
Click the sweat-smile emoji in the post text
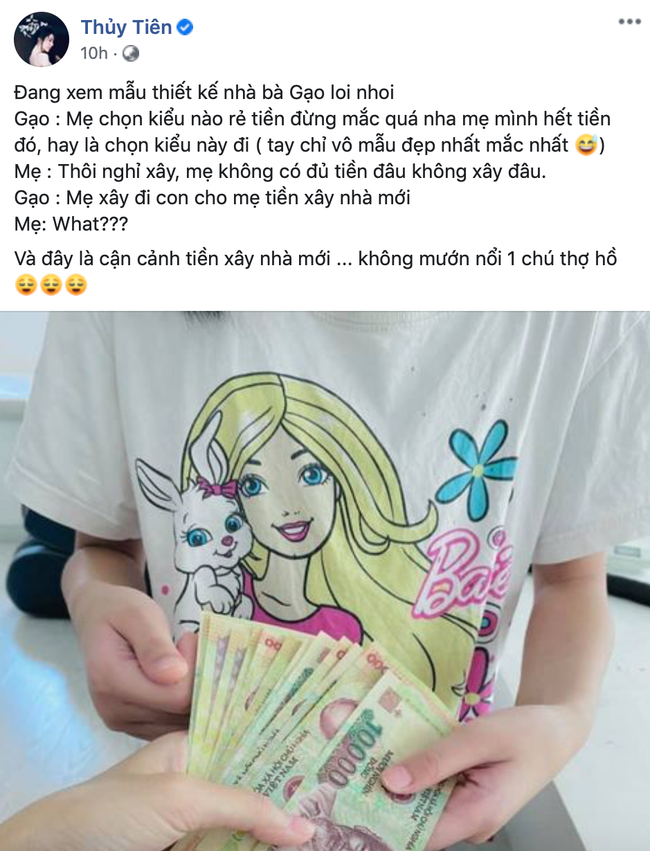585,145
